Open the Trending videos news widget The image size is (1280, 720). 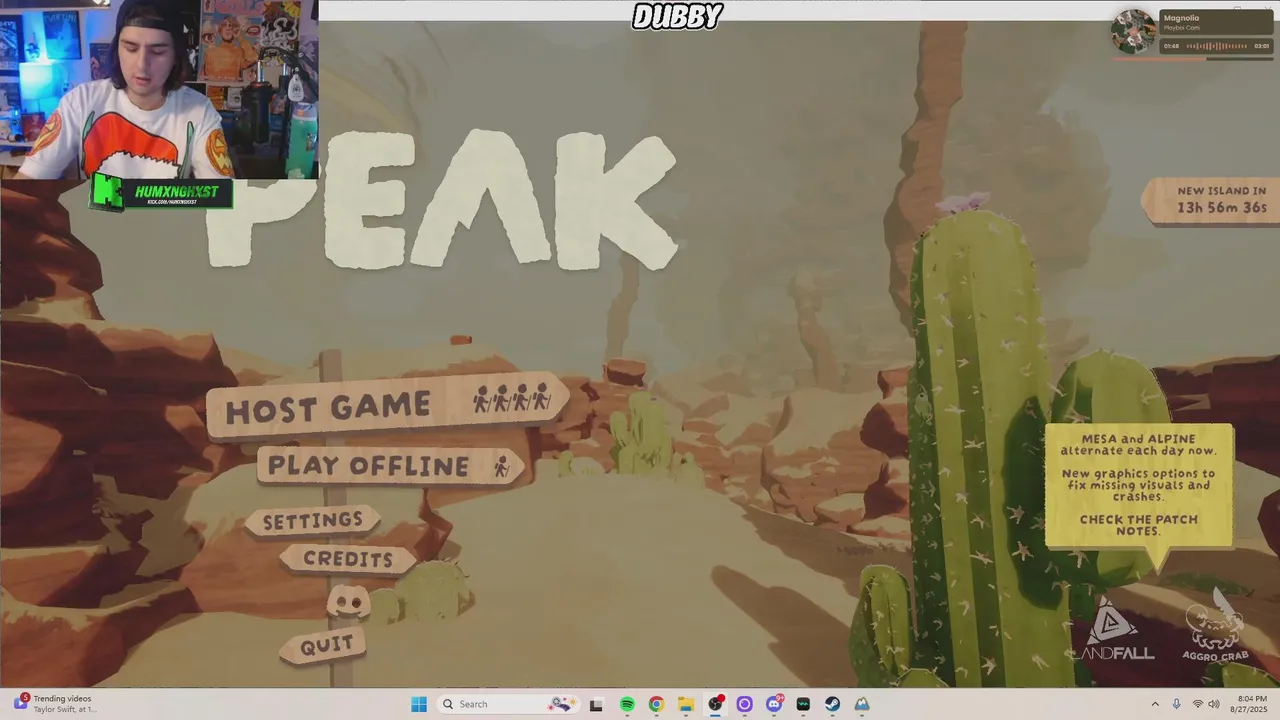click(x=56, y=704)
